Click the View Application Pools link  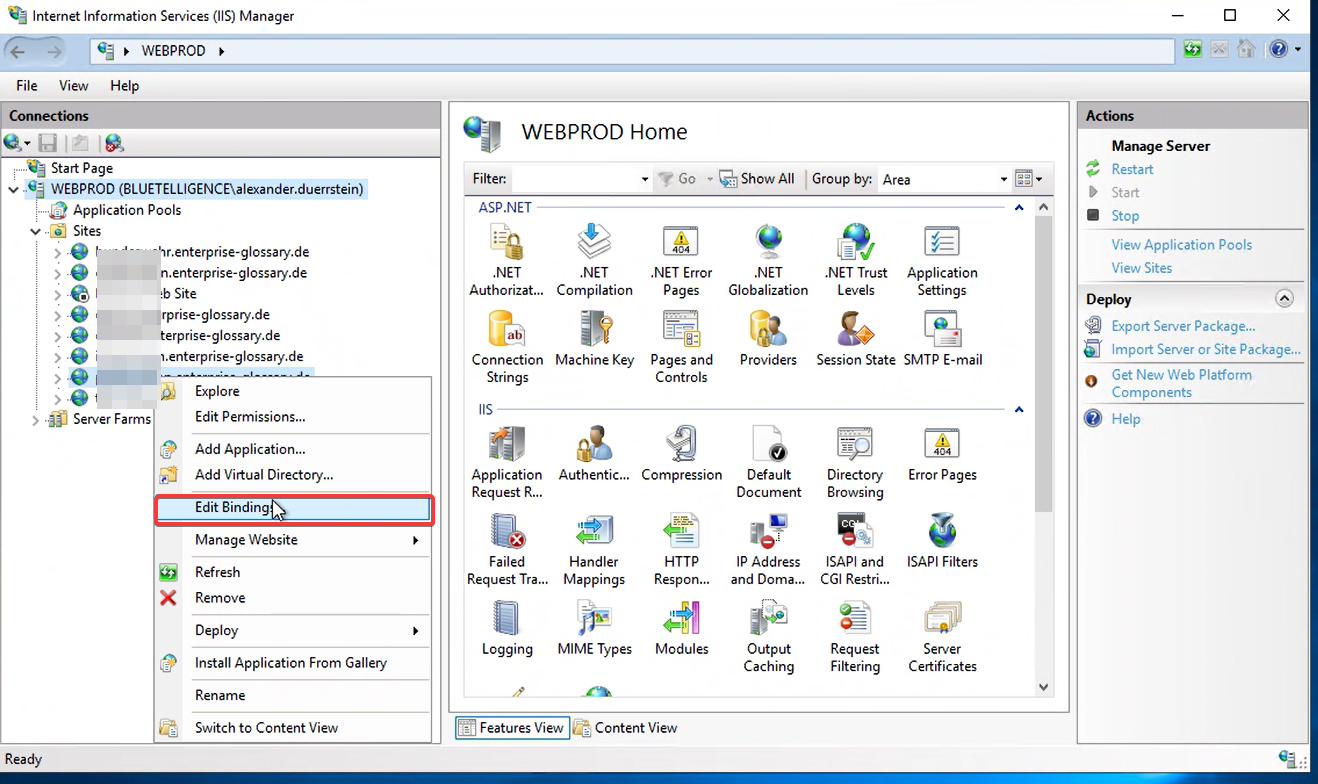coord(1181,245)
